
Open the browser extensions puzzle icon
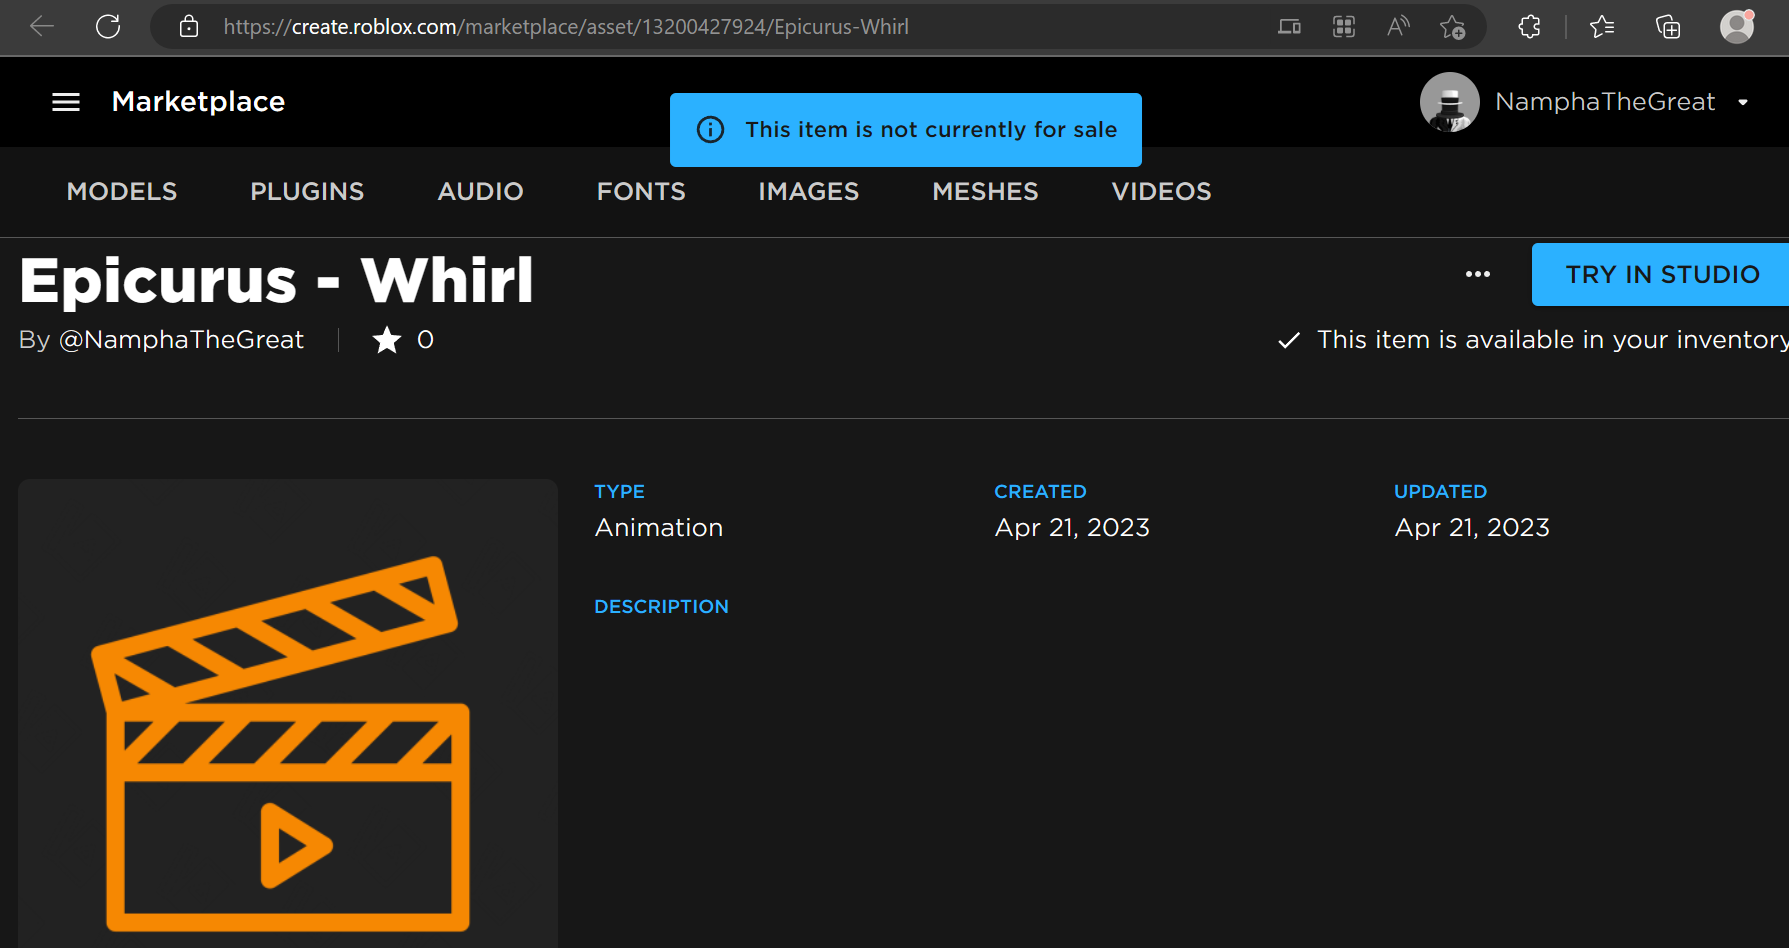(1529, 27)
